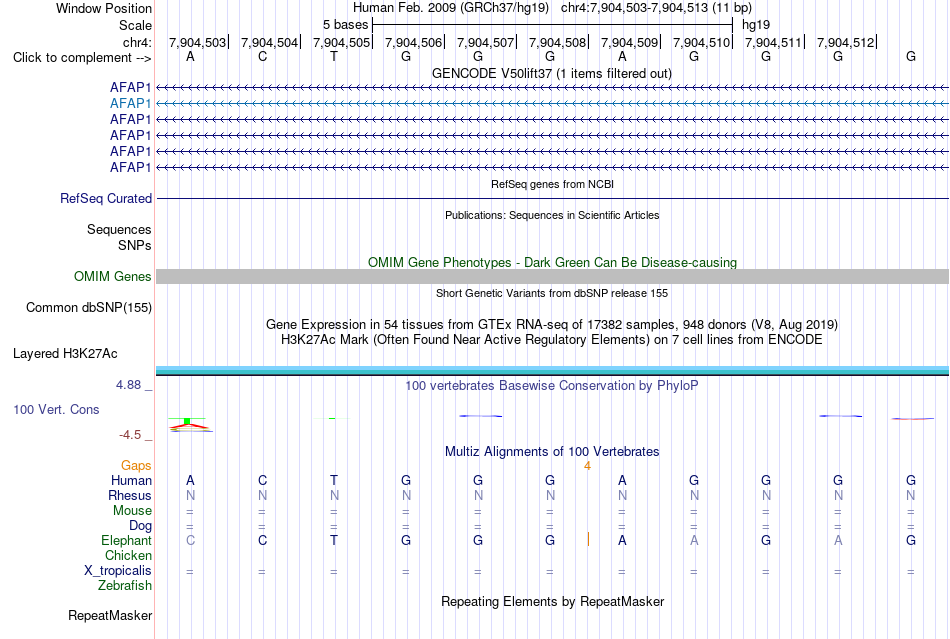Click the cyan H3K27Ac signal bar
The image size is (950, 639).
pos(552,370)
